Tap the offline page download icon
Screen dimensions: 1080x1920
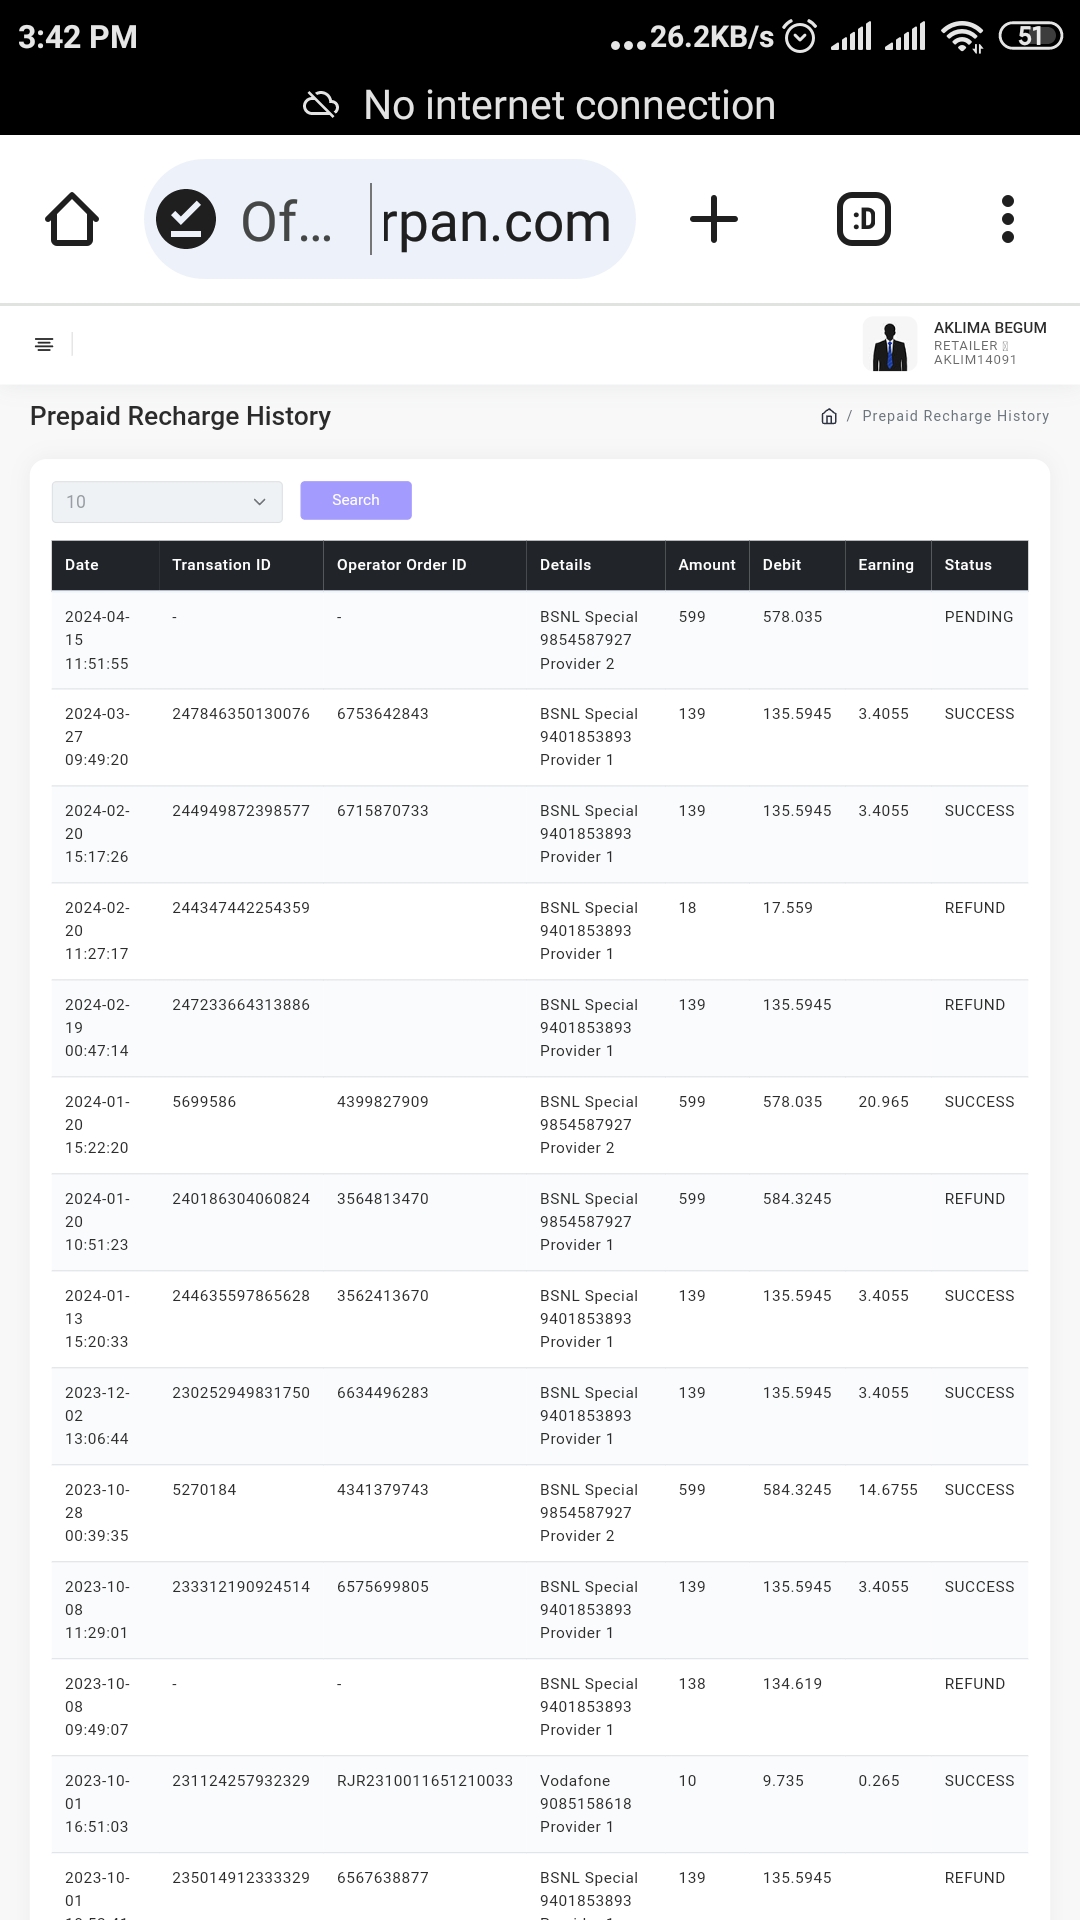[x=186, y=219]
